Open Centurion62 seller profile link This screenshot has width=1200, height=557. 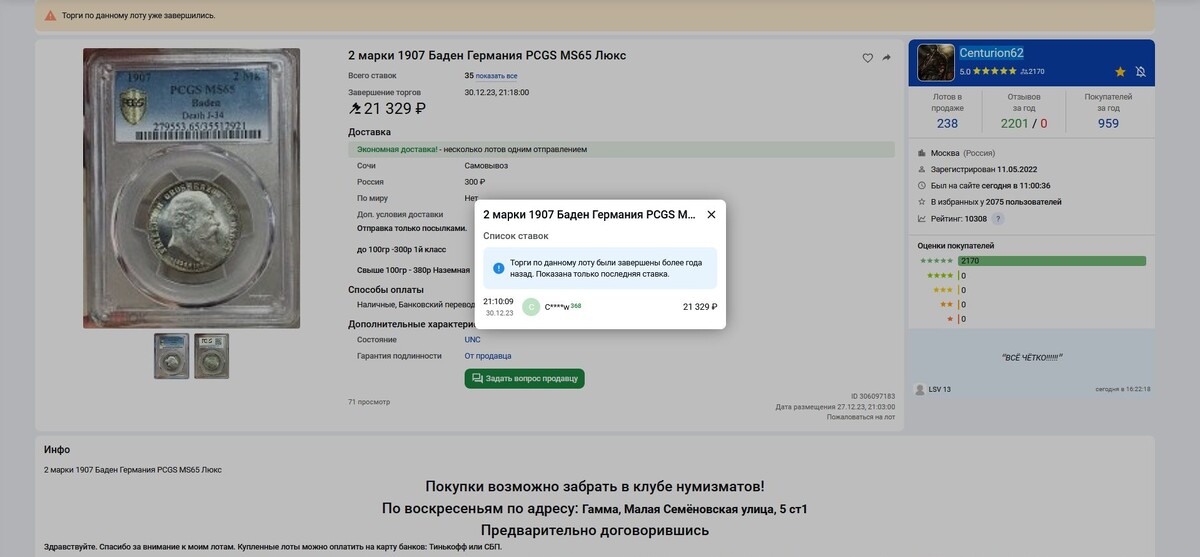991,53
